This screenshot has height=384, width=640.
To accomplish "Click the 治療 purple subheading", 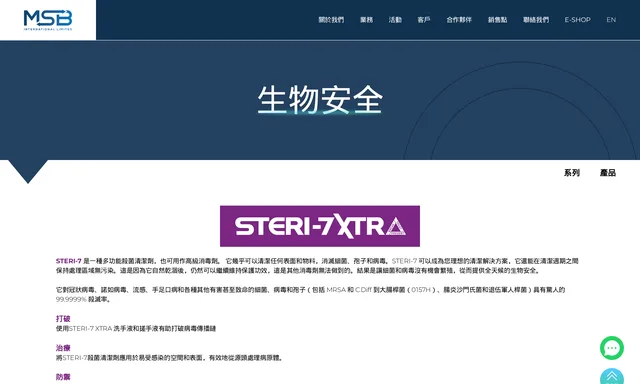I will coord(63,348).
